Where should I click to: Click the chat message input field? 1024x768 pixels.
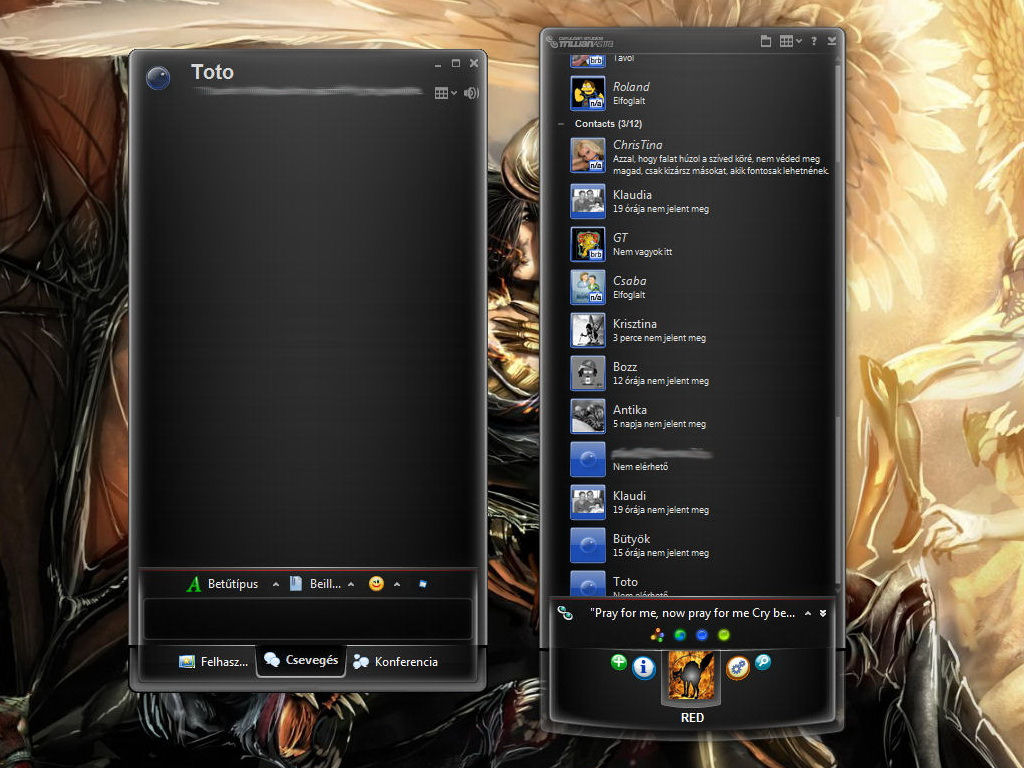click(307, 618)
